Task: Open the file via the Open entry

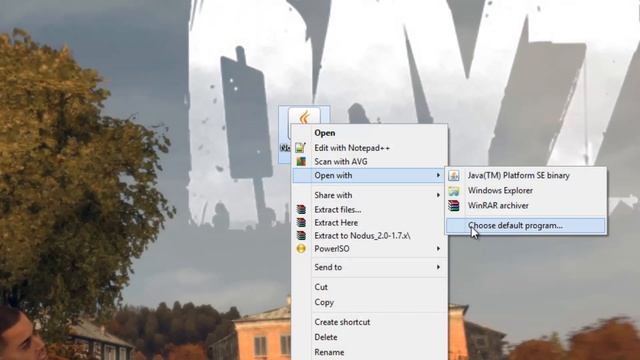Action: (x=369, y=133)
